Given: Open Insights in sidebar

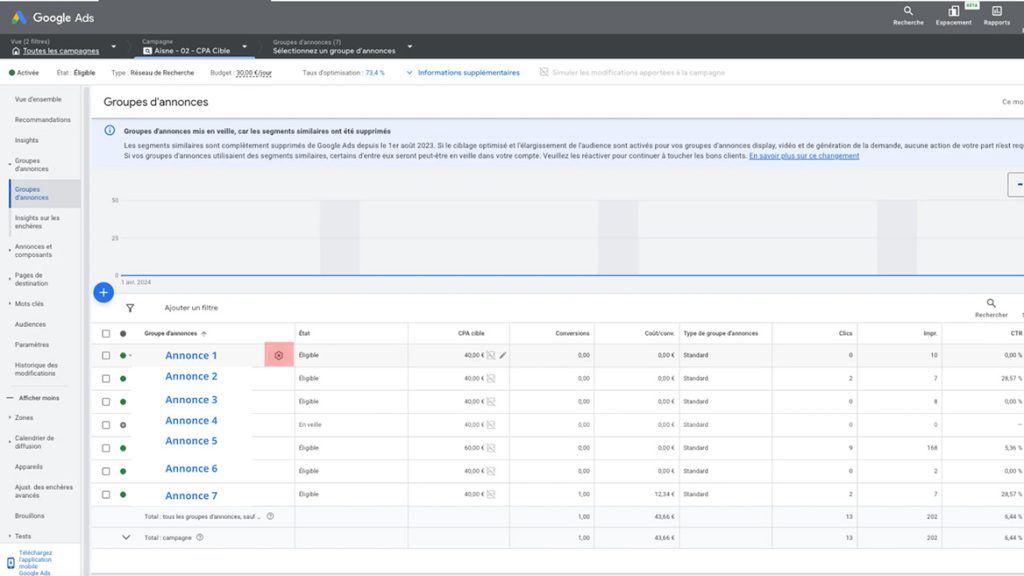Looking at the screenshot, I should pyautogui.click(x=27, y=140).
